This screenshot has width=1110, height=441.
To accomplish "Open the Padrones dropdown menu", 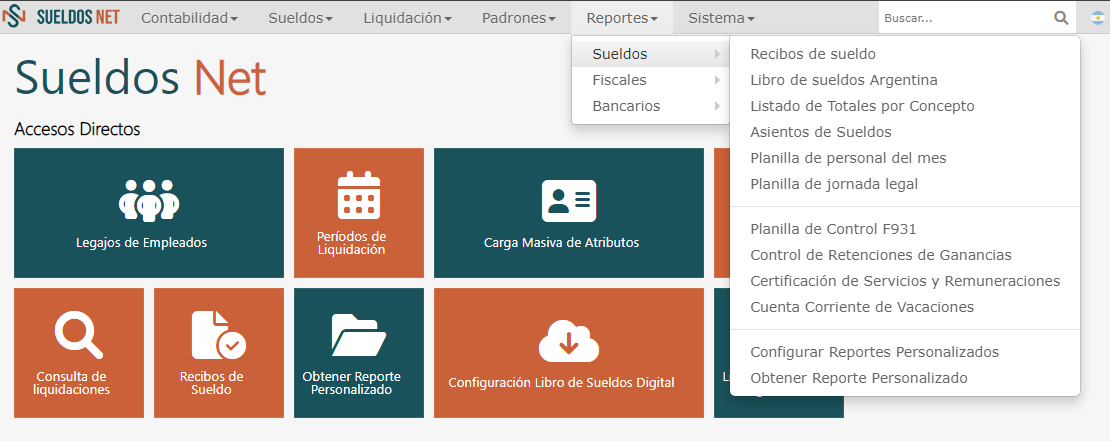I will 519,18.
